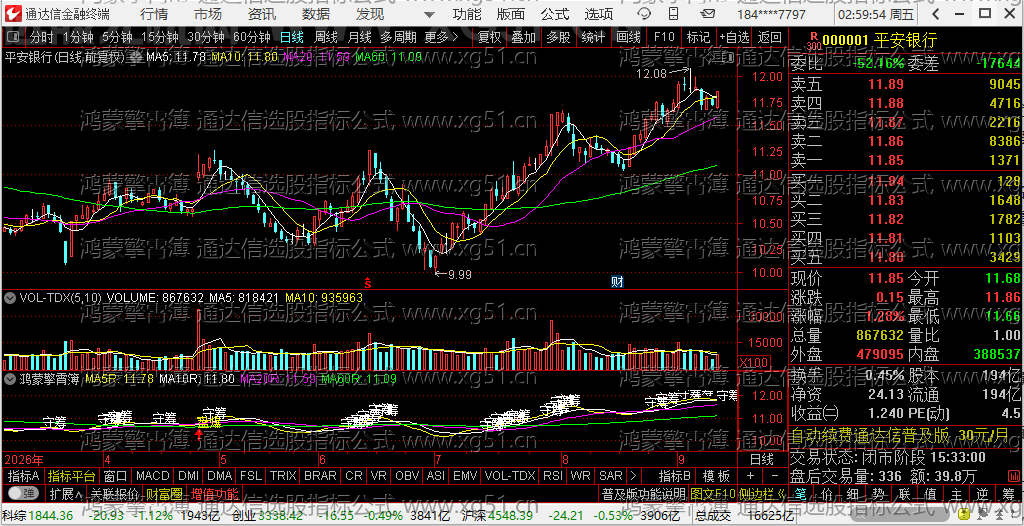Click the customer service headset icon
The image size is (1024, 526).
pos(643,14)
